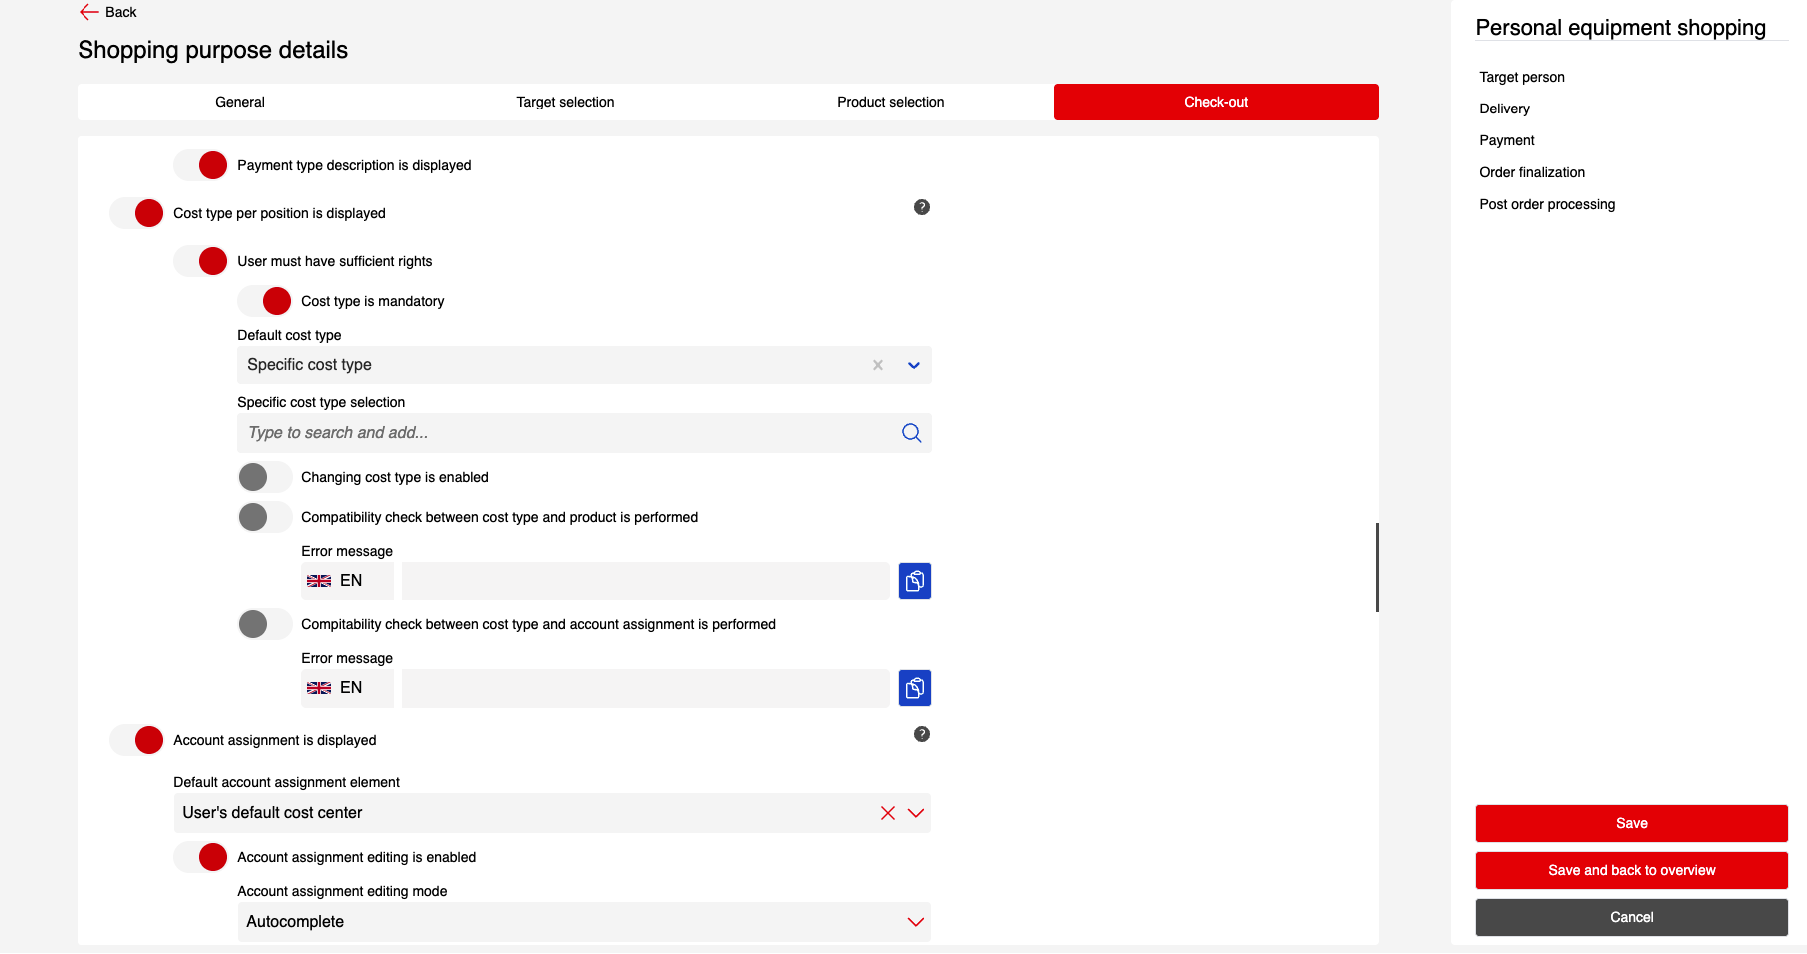Jump to Order finalization section
This screenshot has height=954, width=1807.
pyautogui.click(x=1531, y=172)
